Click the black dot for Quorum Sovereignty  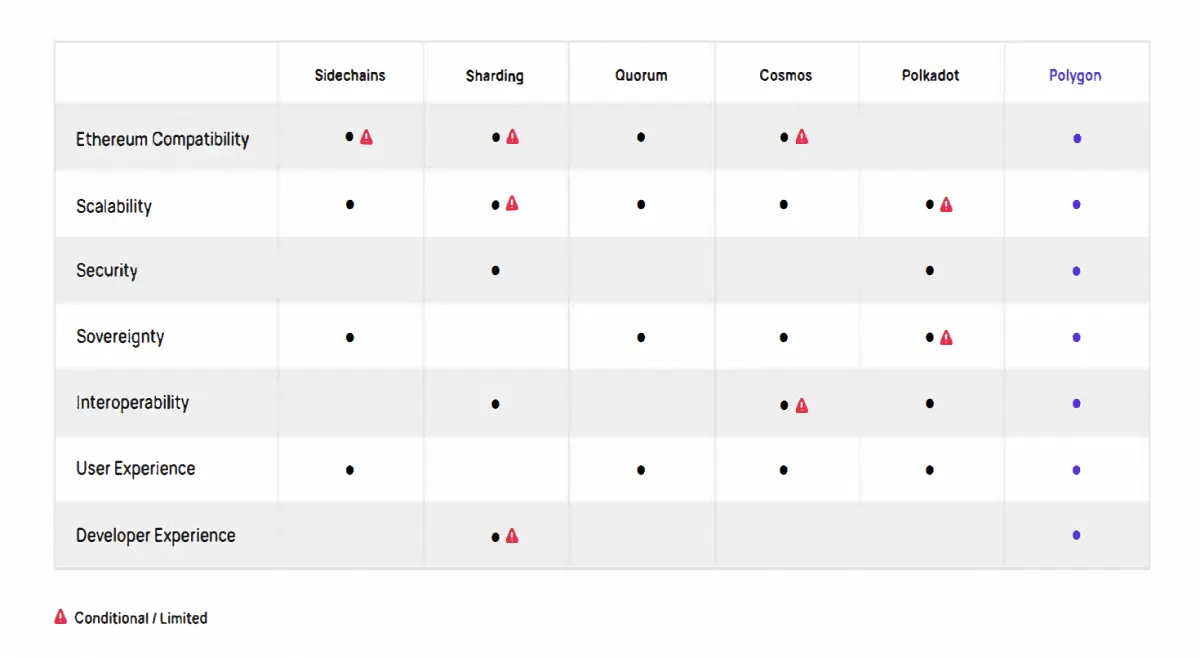pyautogui.click(x=641, y=338)
